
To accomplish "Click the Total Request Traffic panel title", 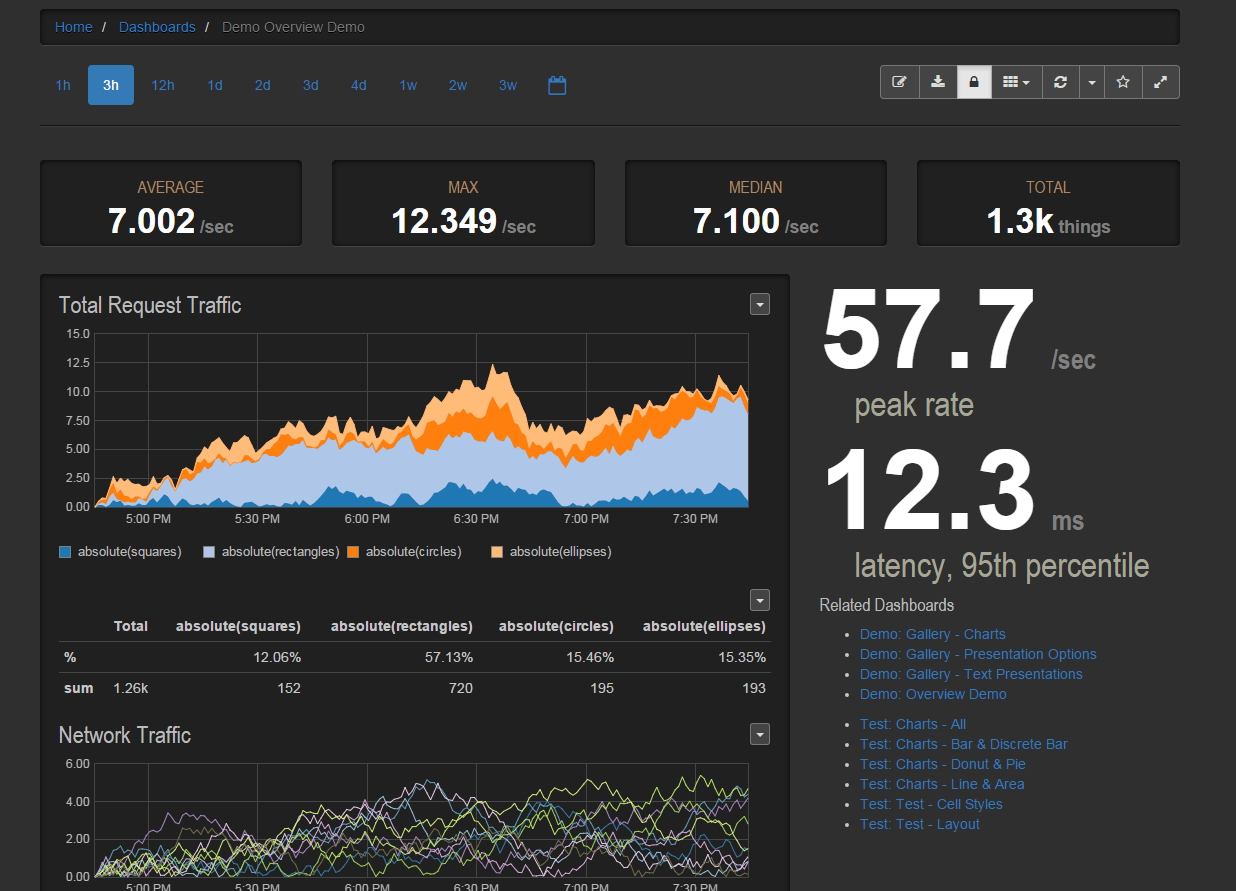I will coord(150,305).
